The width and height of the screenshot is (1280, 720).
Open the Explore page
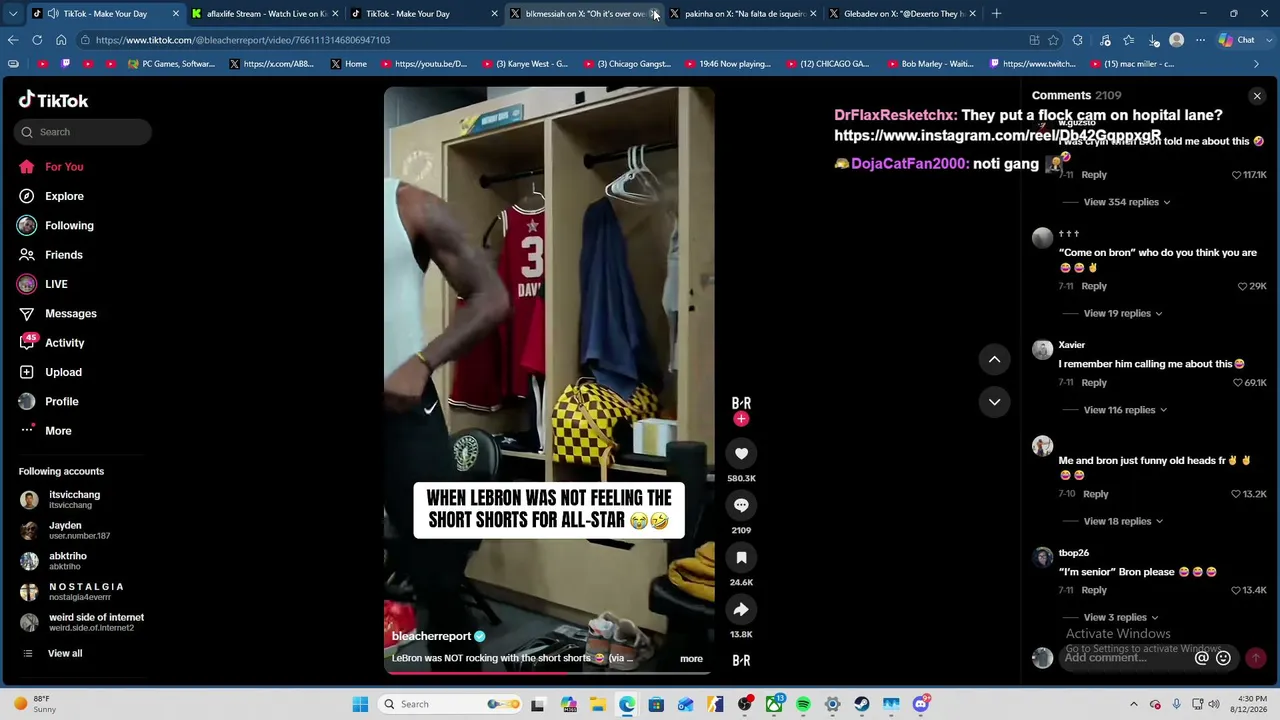pyautogui.click(x=64, y=196)
